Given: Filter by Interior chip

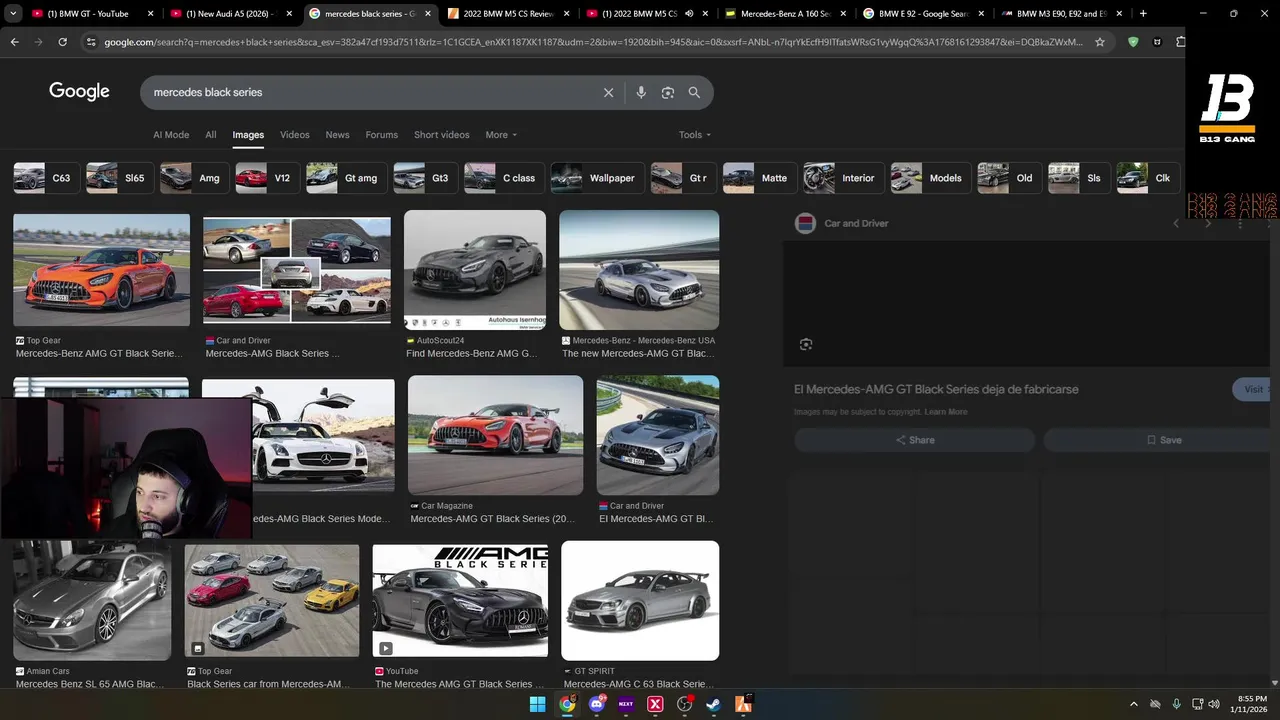Looking at the screenshot, I should pos(843,178).
